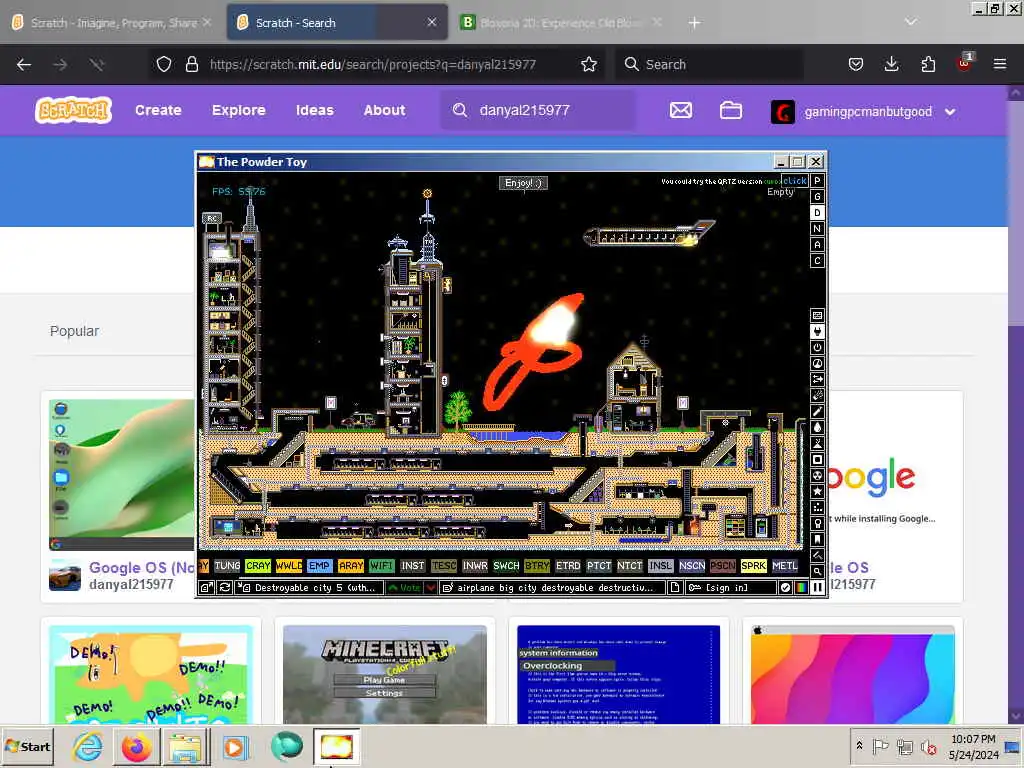Open renderer options rainbow icon
Viewport: 1024px width, 768px height.
click(801, 588)
